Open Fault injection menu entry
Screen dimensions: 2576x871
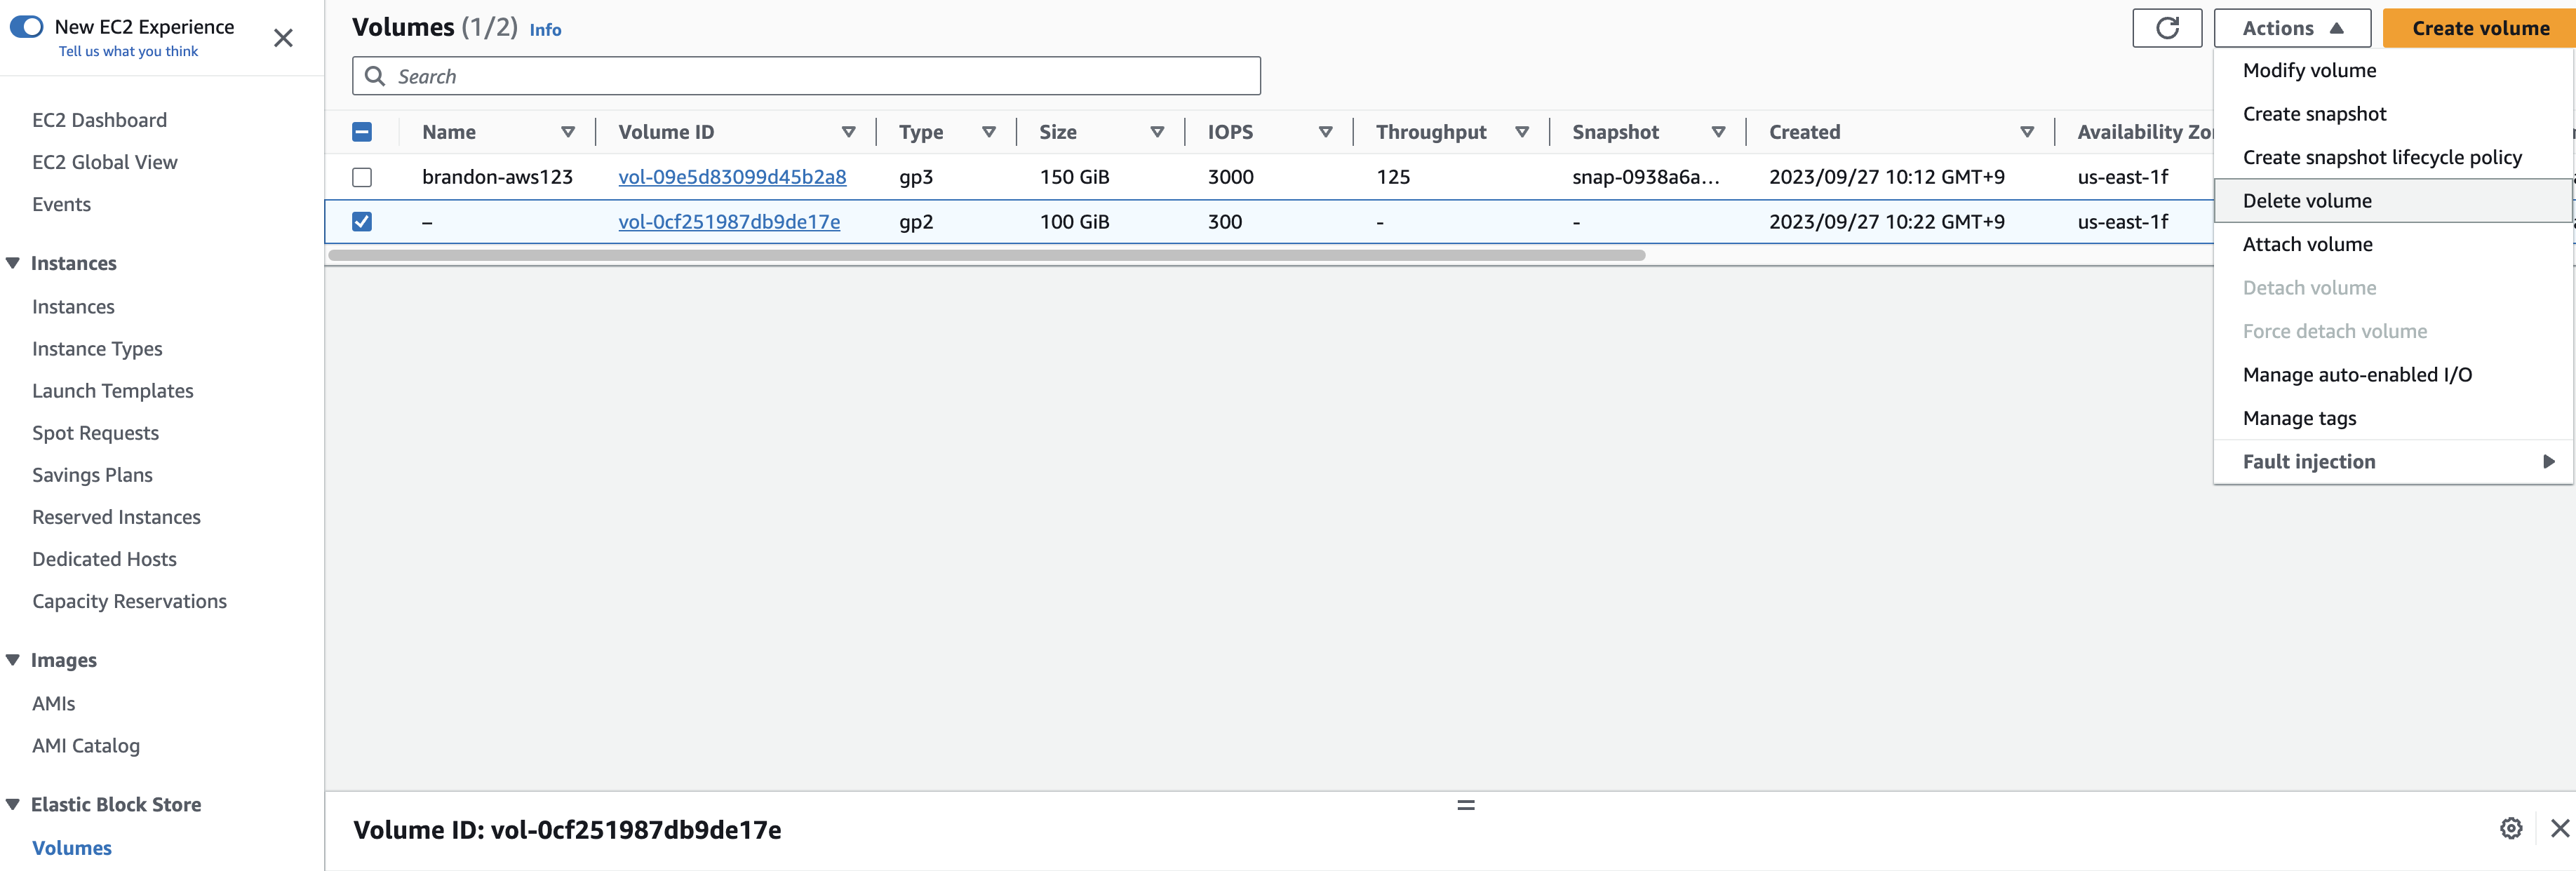click(2393, 462)
